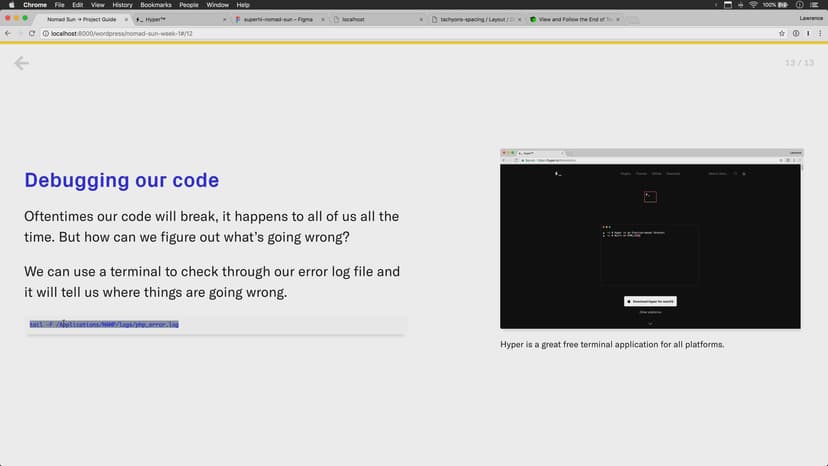Open the Bookmarks menu
This screenshot has height=466, width=828.
pos(156,5)
